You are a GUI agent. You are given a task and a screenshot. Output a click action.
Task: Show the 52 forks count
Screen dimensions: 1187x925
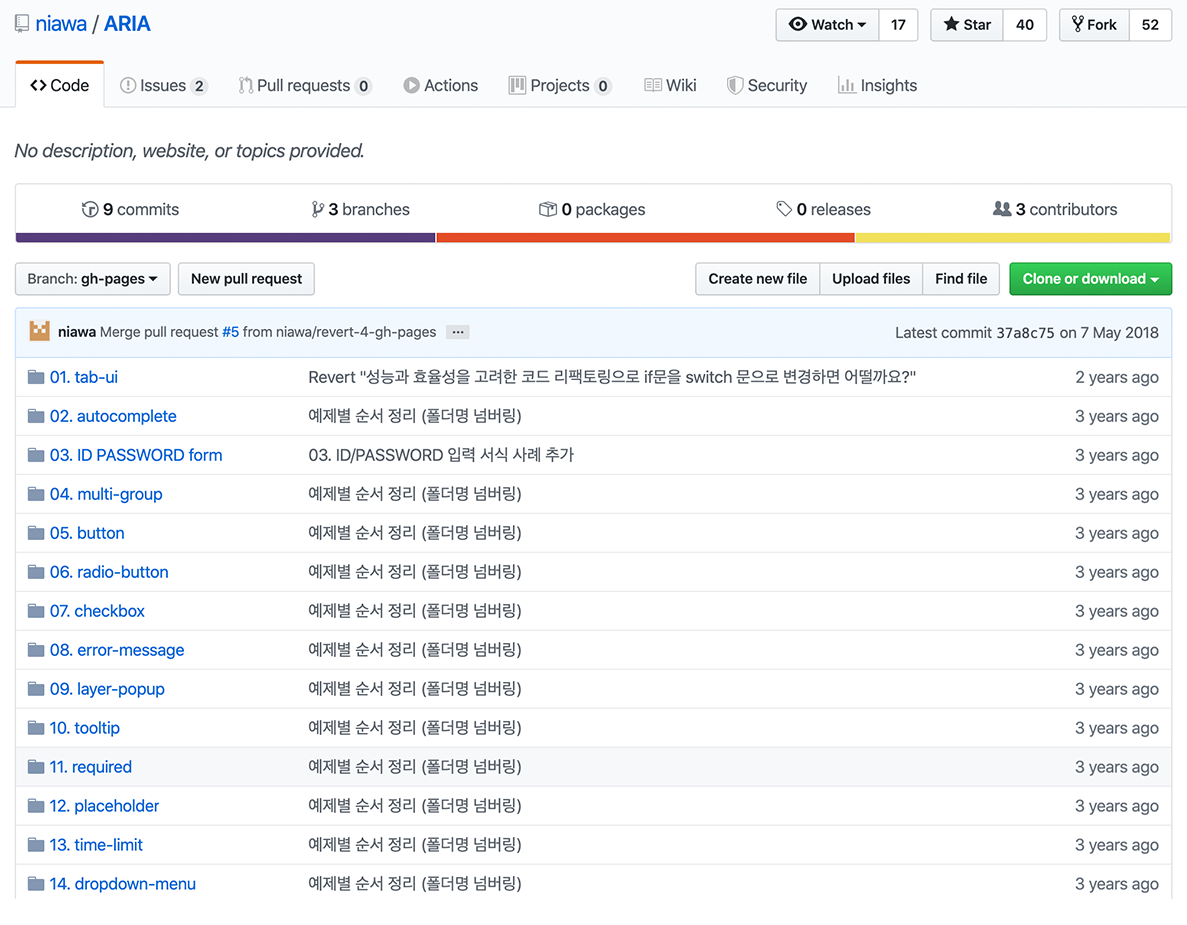pyautogui.click(x=1151, y=25)
